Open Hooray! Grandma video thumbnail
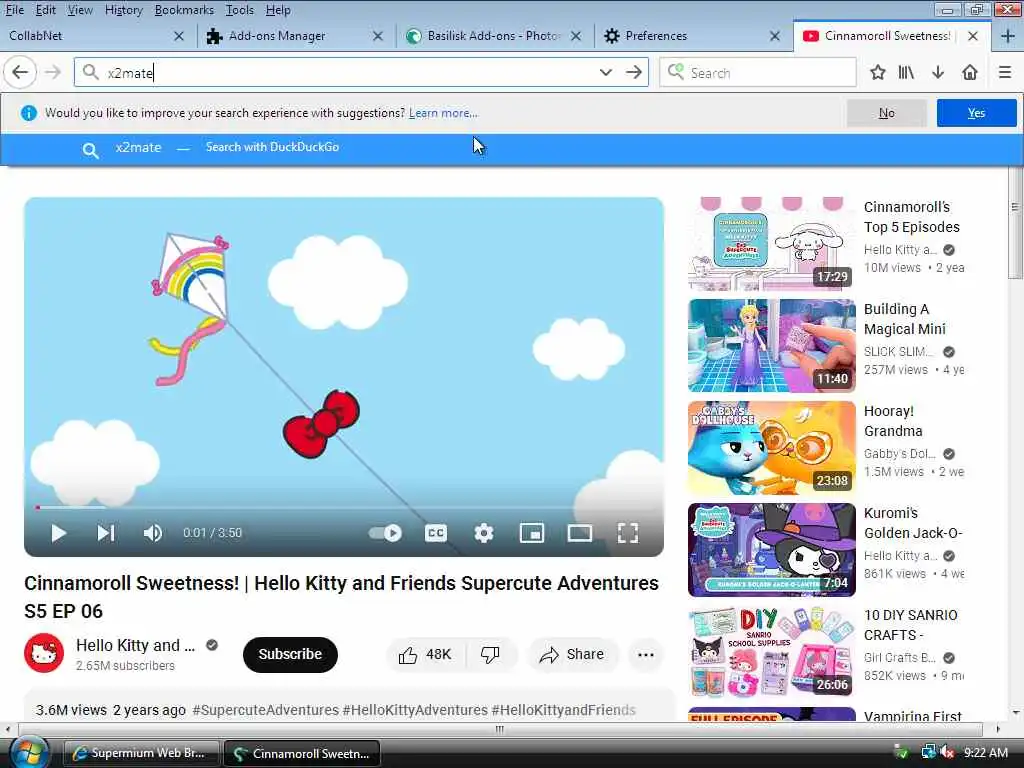1024x768 pixels. (771, 448)
